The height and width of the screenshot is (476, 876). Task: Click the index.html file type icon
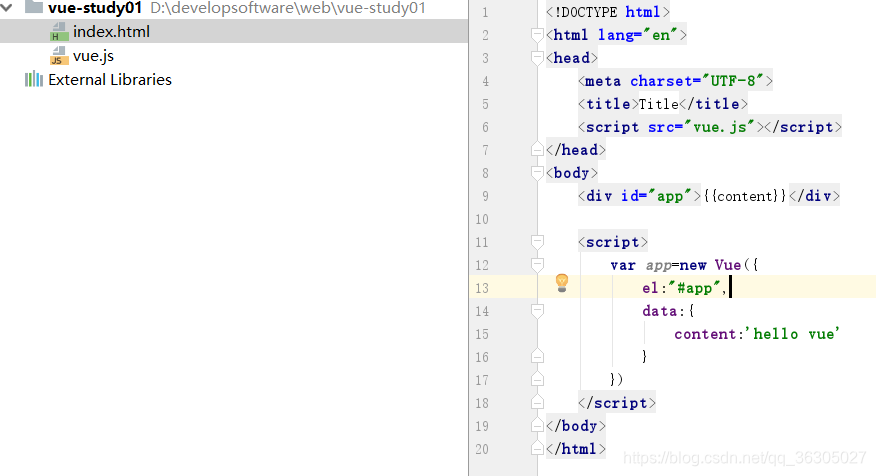59,32
